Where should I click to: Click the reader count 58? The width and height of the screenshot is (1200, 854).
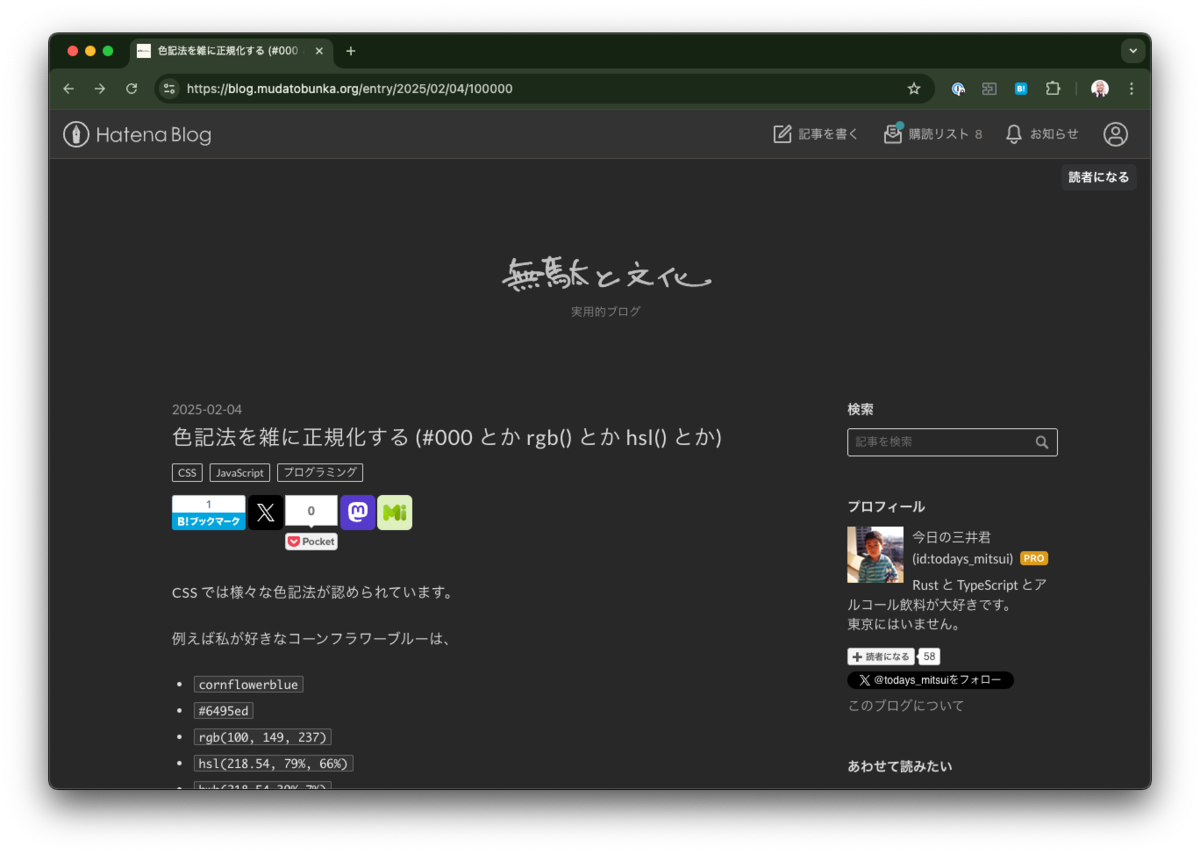pyautogui.click(x=929, y=656)
